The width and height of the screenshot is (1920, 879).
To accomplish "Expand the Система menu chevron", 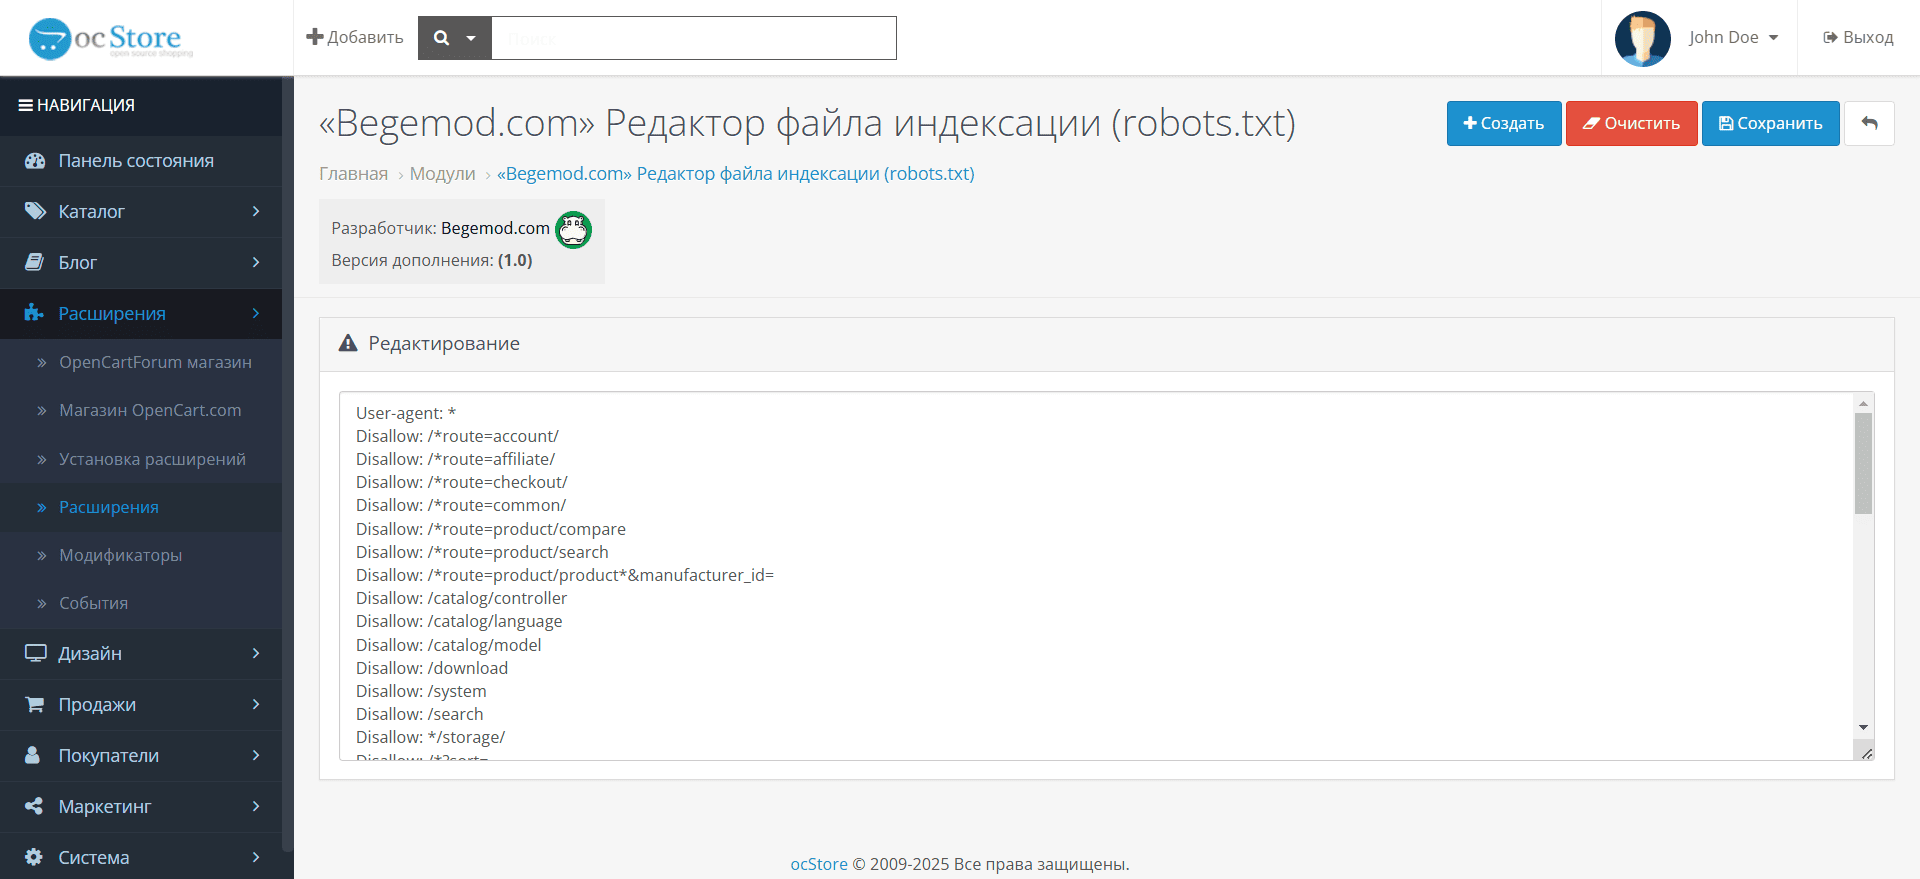I will 256,857.
